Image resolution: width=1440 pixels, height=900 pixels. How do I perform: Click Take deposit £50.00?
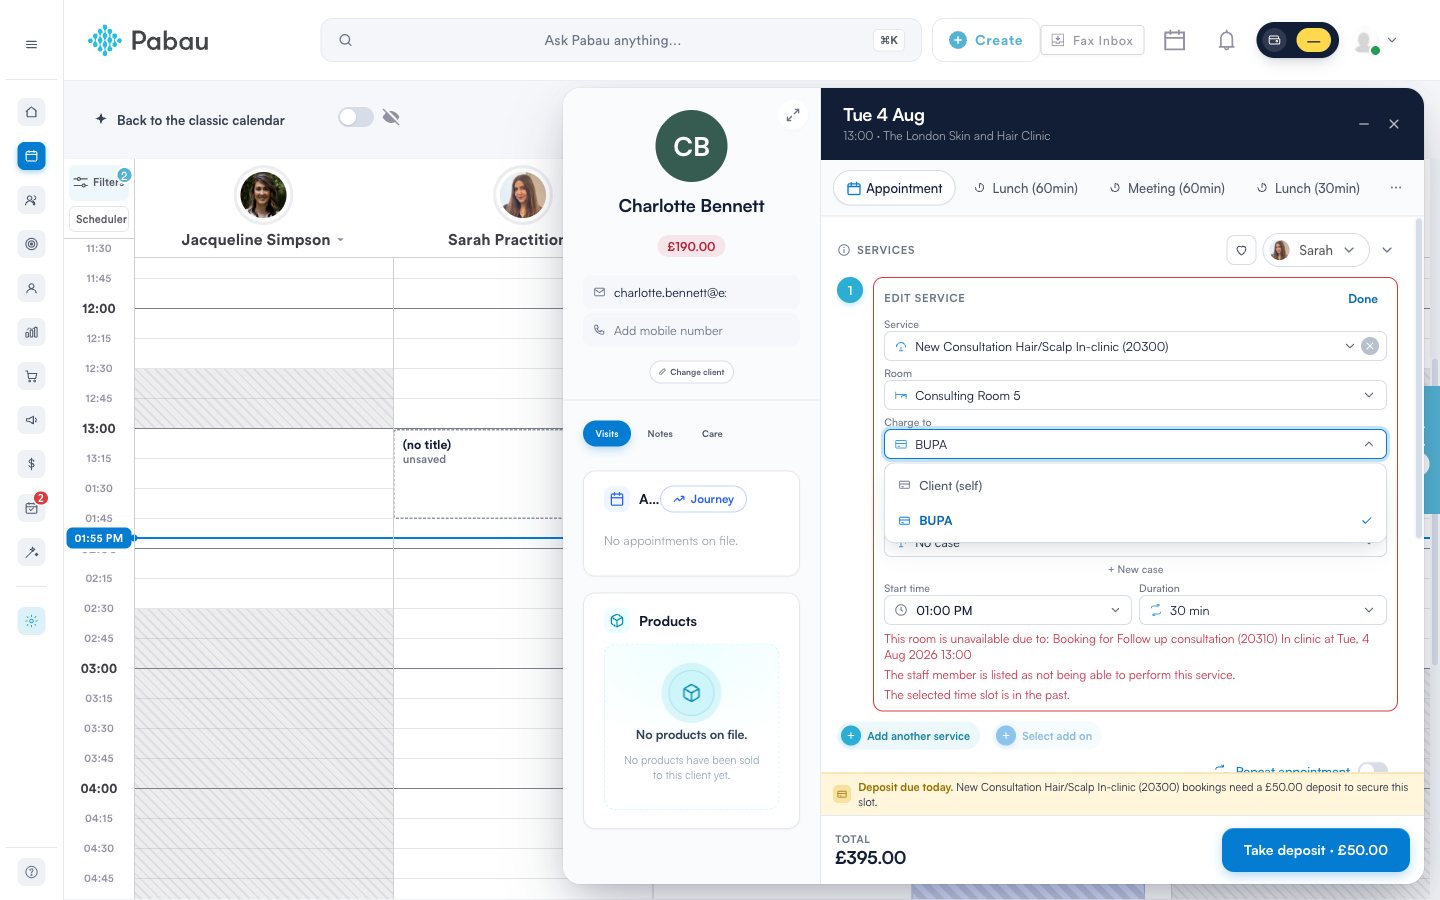[1316, 850]
